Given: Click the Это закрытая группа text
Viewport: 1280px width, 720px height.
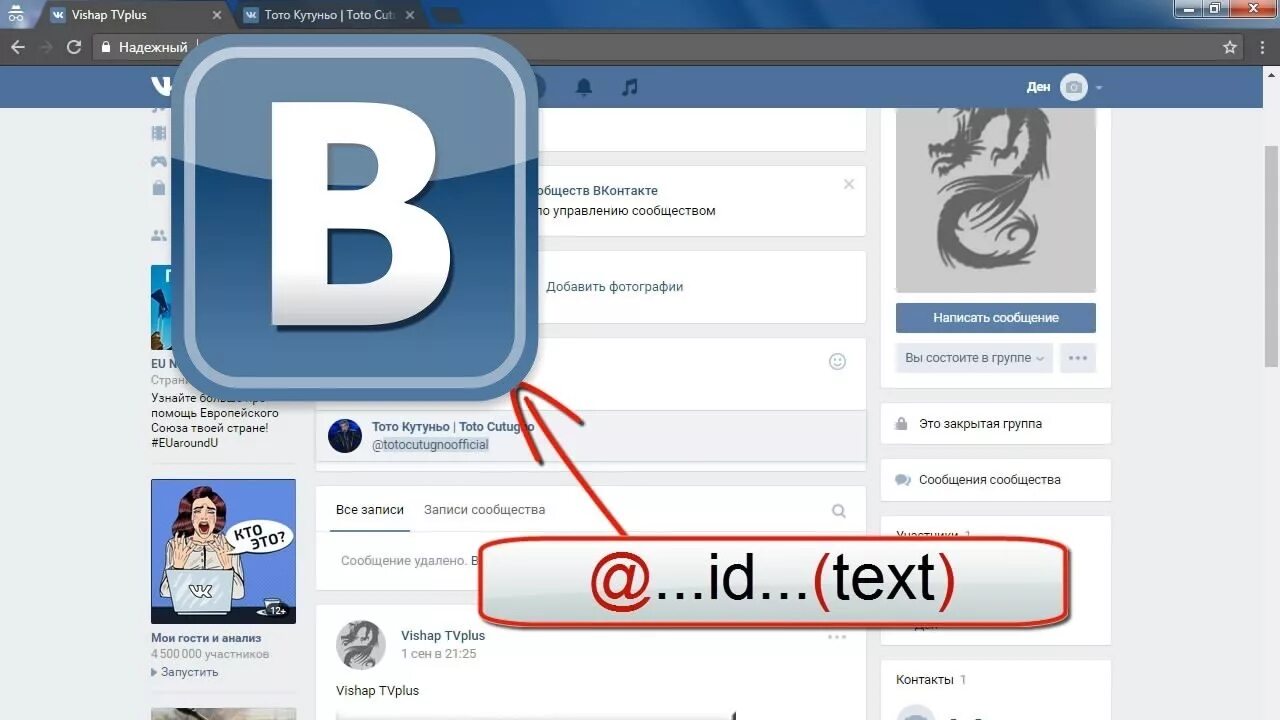Looking at the screenshot, I should pyautogui.click(x=980, y=424).
